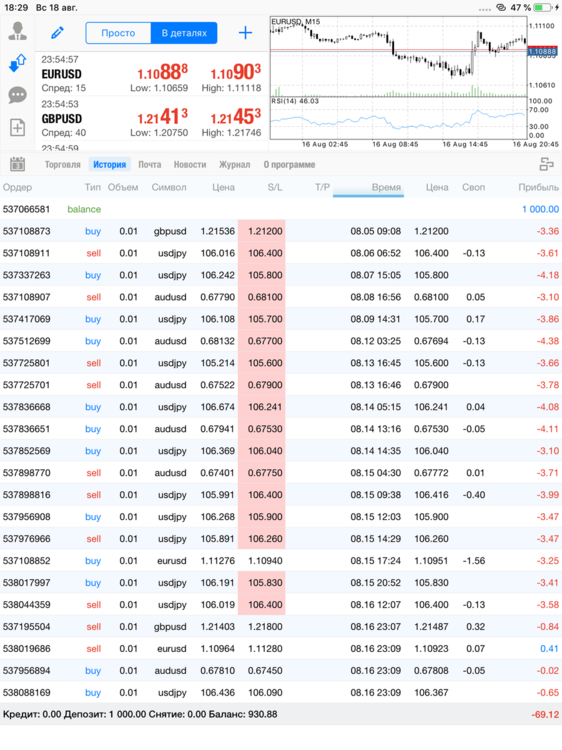Select order 537195504 row
Image resolution: width=562 pixels, height=750 pixels.
pyautogui.click(x=281, y=627)
